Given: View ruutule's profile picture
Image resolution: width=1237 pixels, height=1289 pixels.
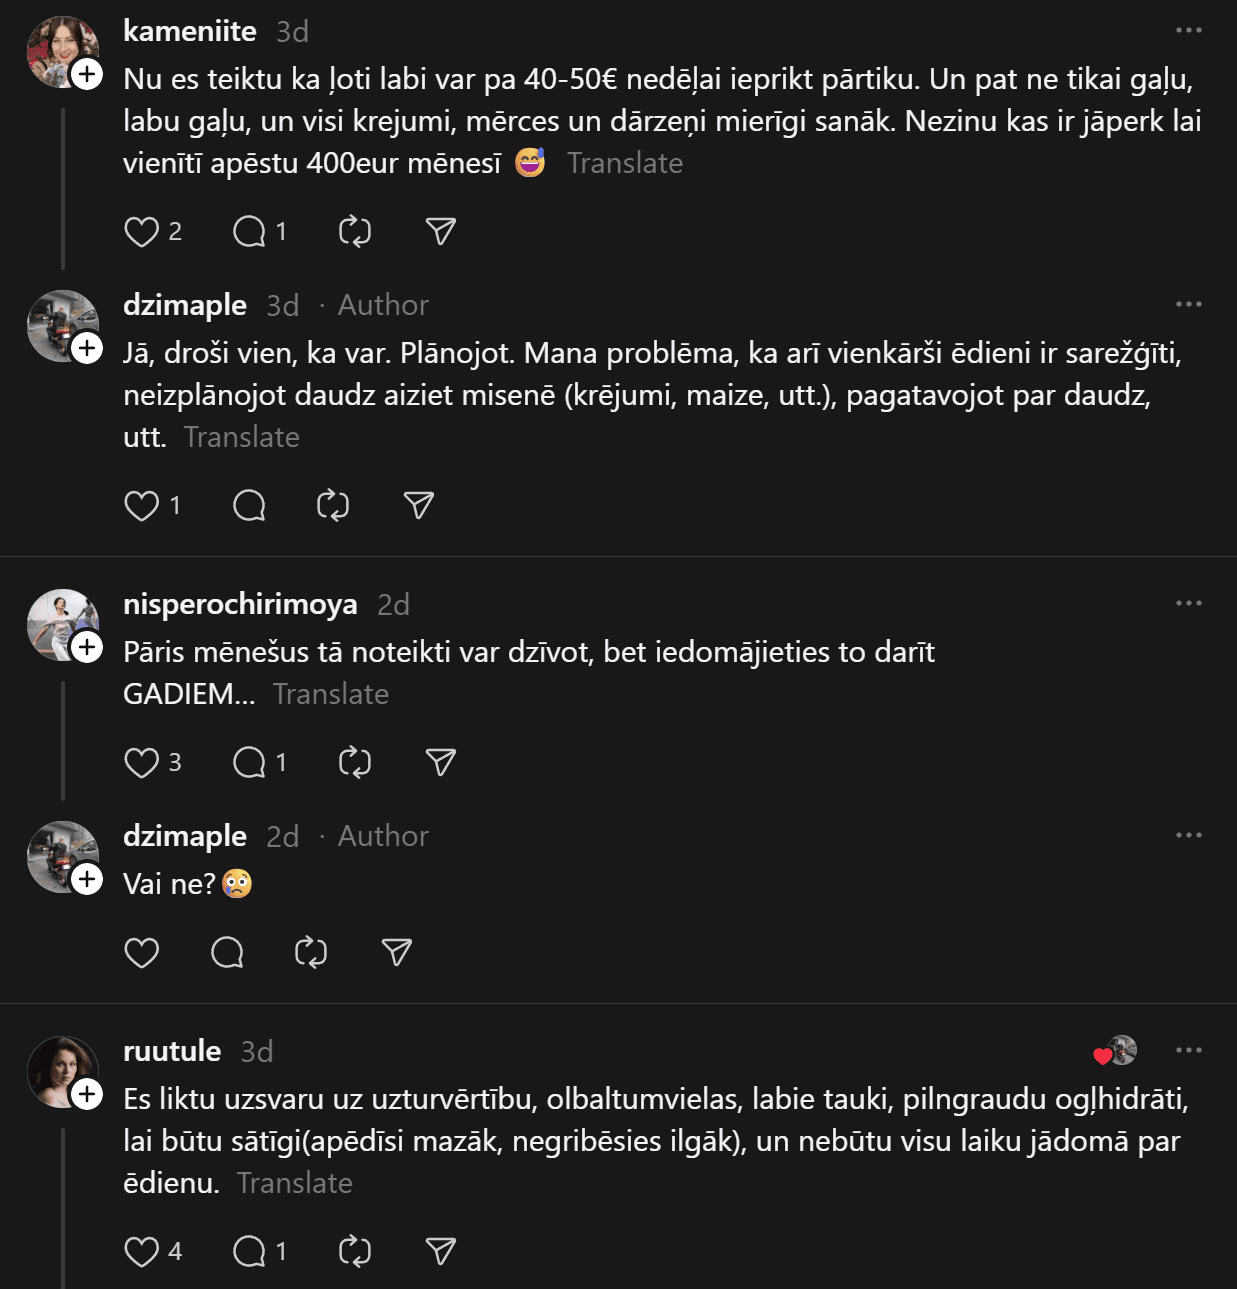Looking at the screenshot, I should coord(62,1072).
